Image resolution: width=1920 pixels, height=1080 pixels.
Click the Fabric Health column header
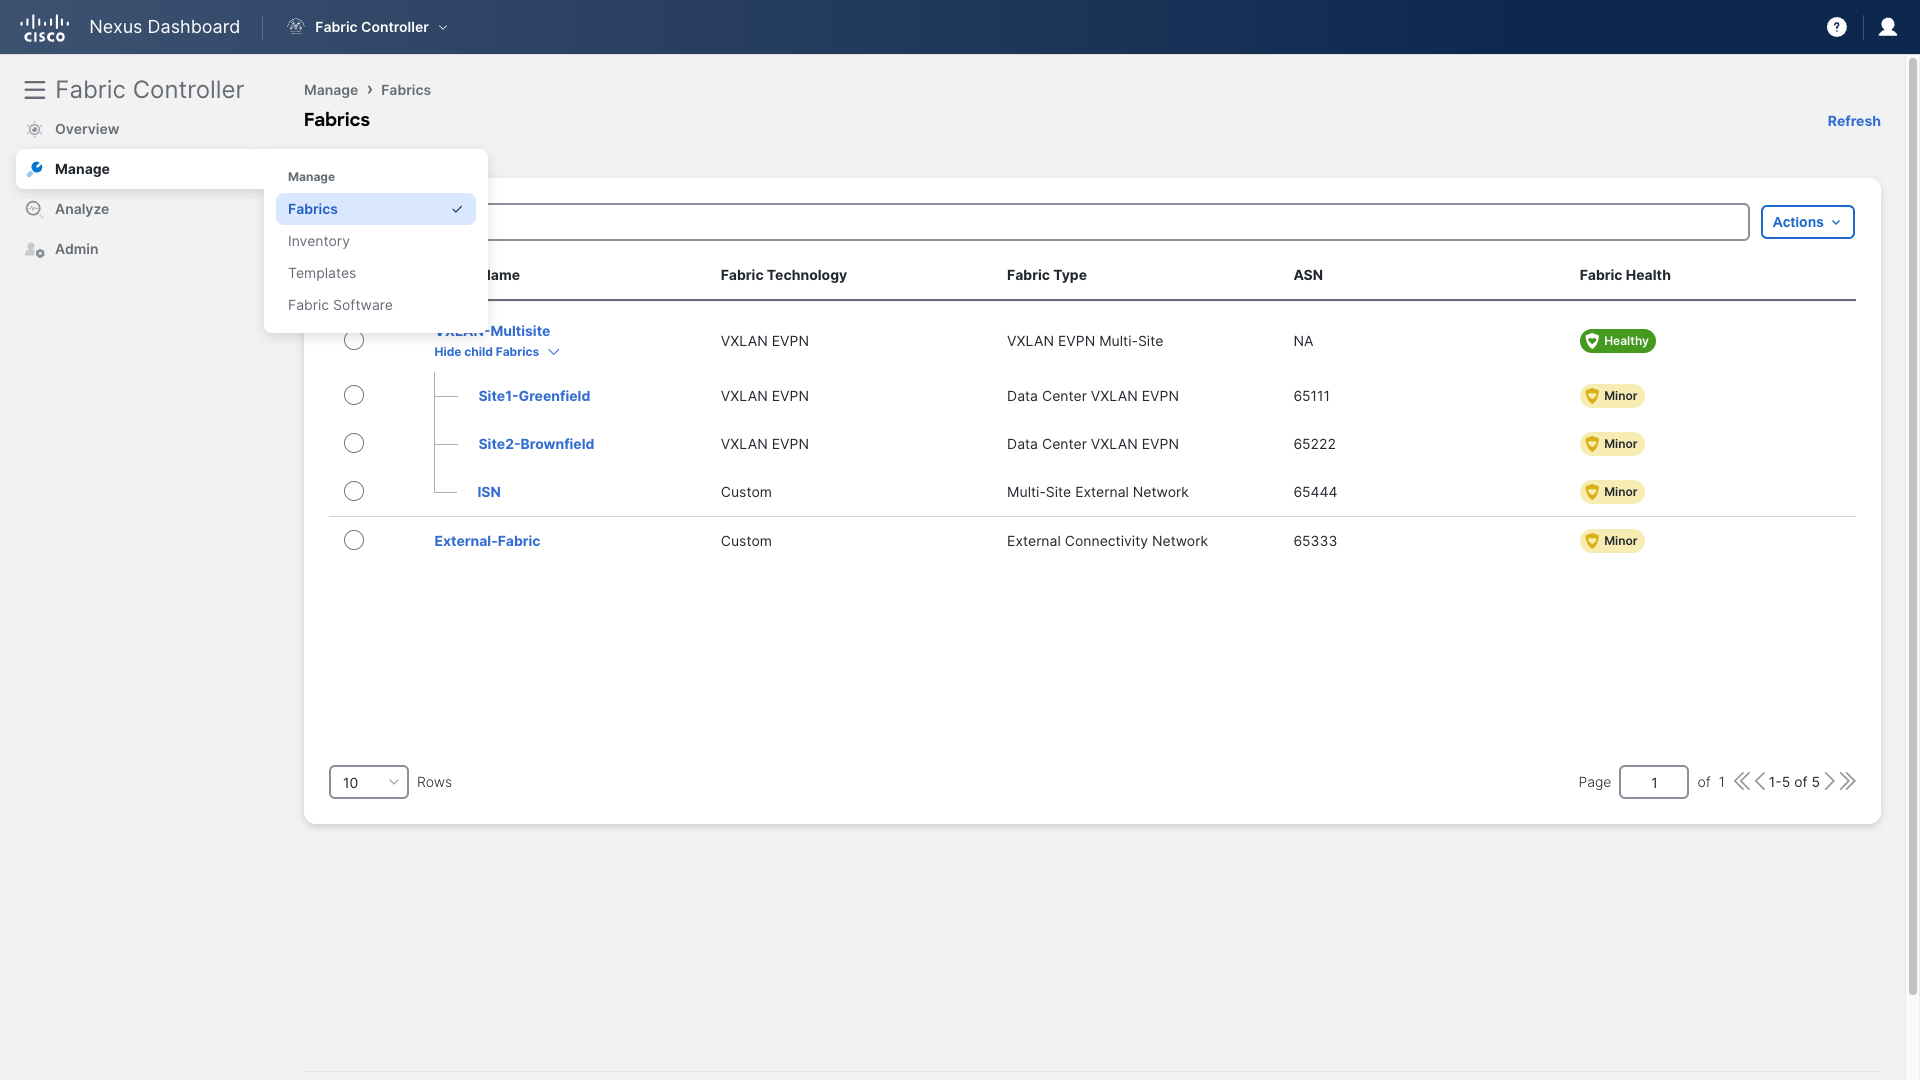click(1625, 275)
